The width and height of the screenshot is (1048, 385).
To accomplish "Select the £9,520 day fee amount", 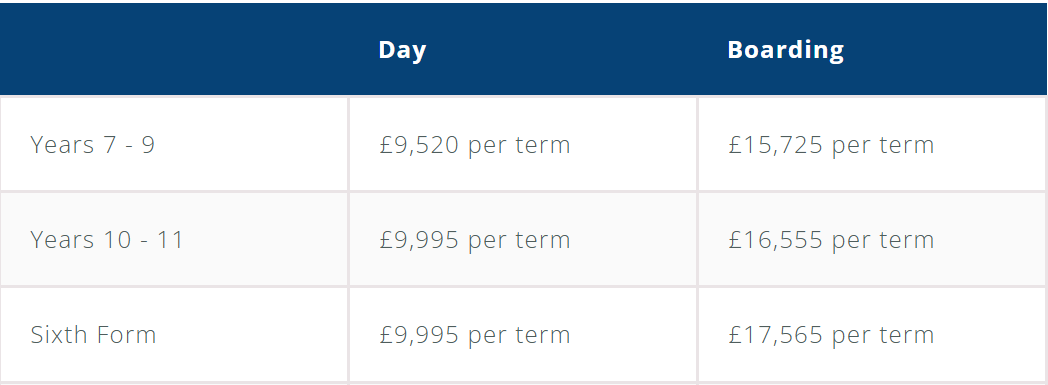I will [419, 146].
